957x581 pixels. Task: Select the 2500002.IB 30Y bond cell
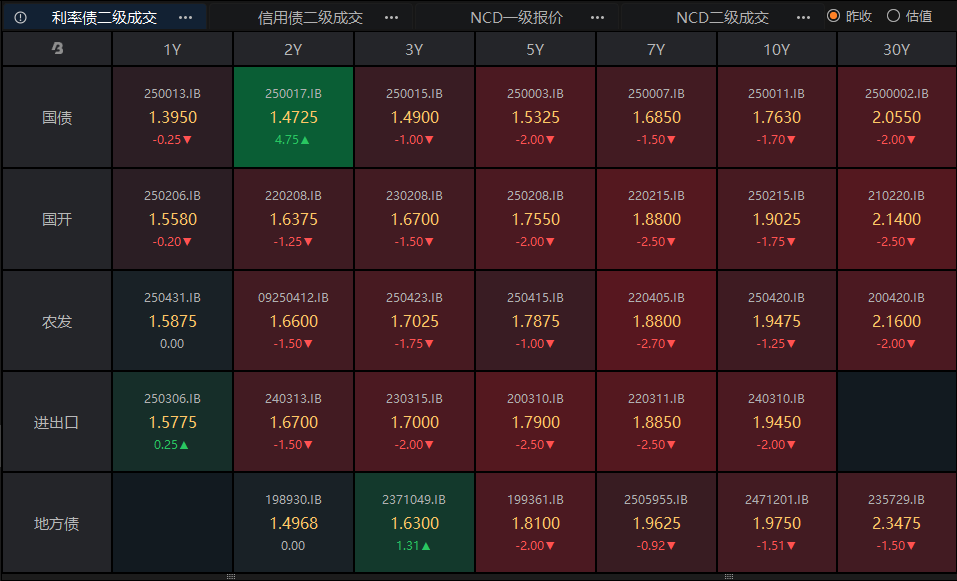click(x=897, y=117)
